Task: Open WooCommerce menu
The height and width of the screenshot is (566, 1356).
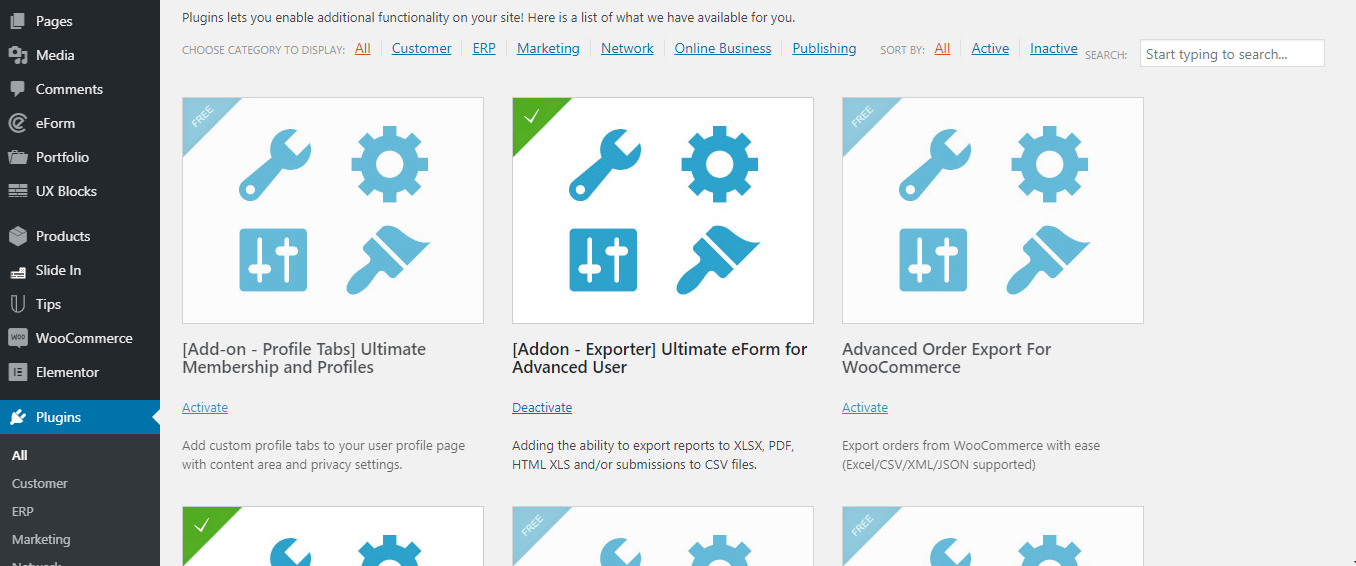Action: (80, 338)
